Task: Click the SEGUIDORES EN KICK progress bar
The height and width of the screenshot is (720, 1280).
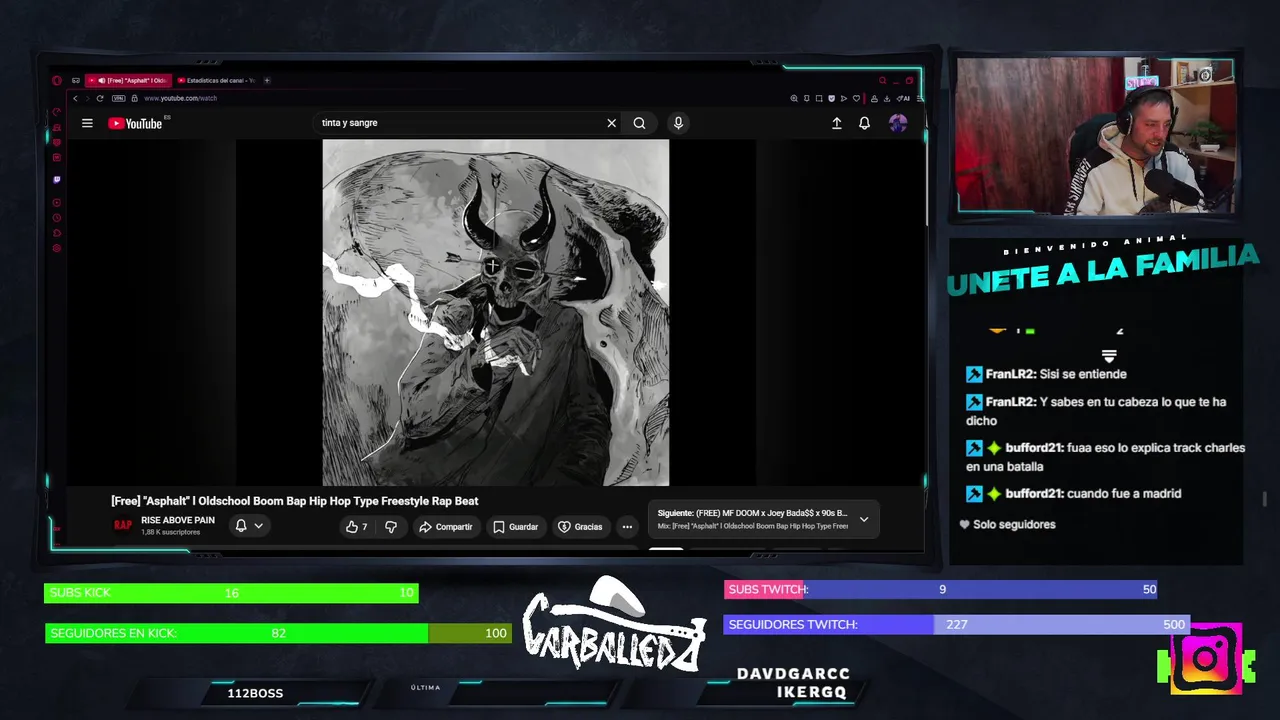Action: [x=278, y=633]
